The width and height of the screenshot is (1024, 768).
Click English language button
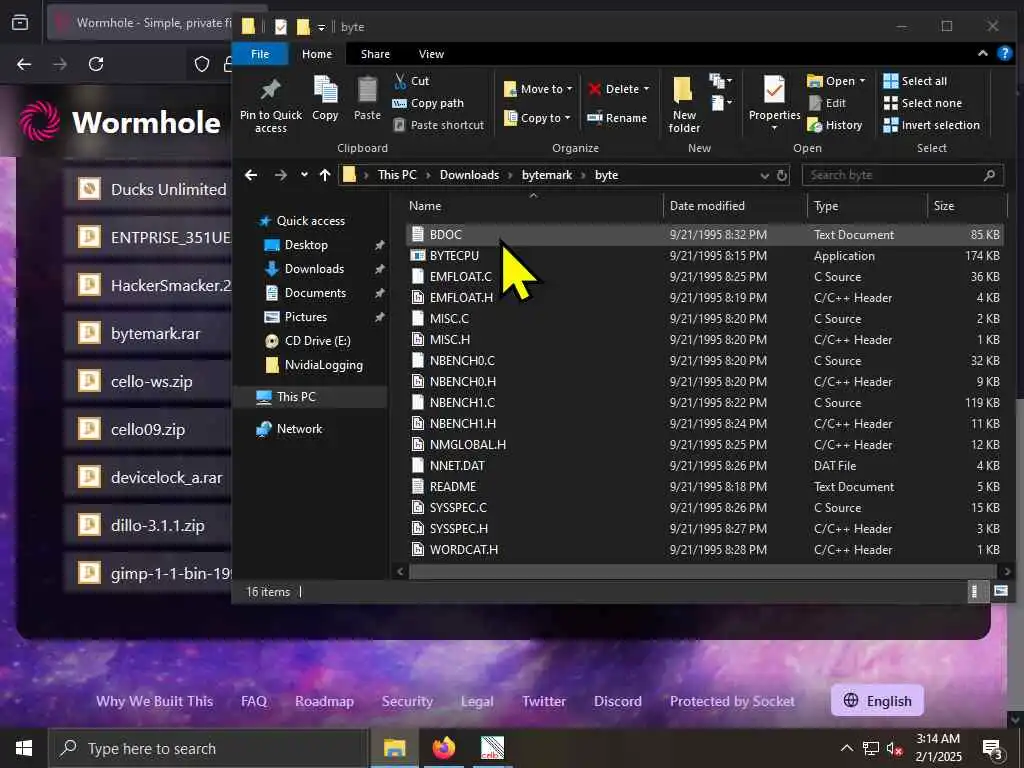877,701
